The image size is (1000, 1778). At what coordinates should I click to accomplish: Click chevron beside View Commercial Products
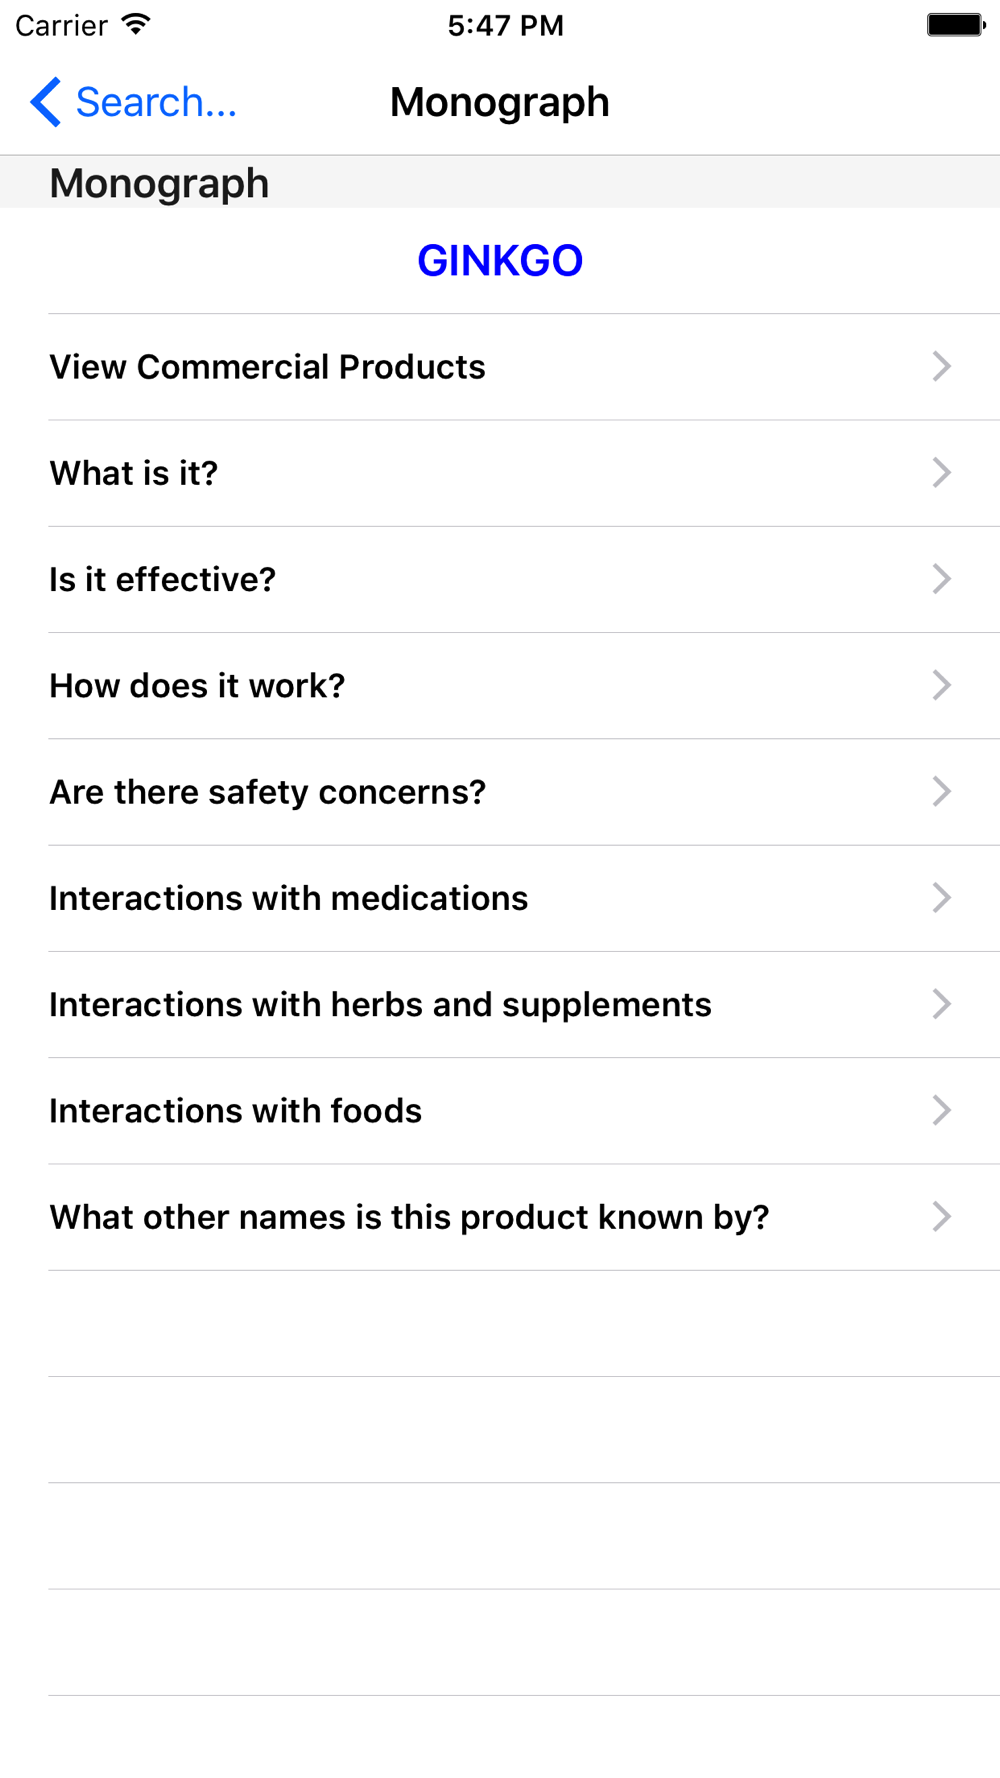point(941,366)
